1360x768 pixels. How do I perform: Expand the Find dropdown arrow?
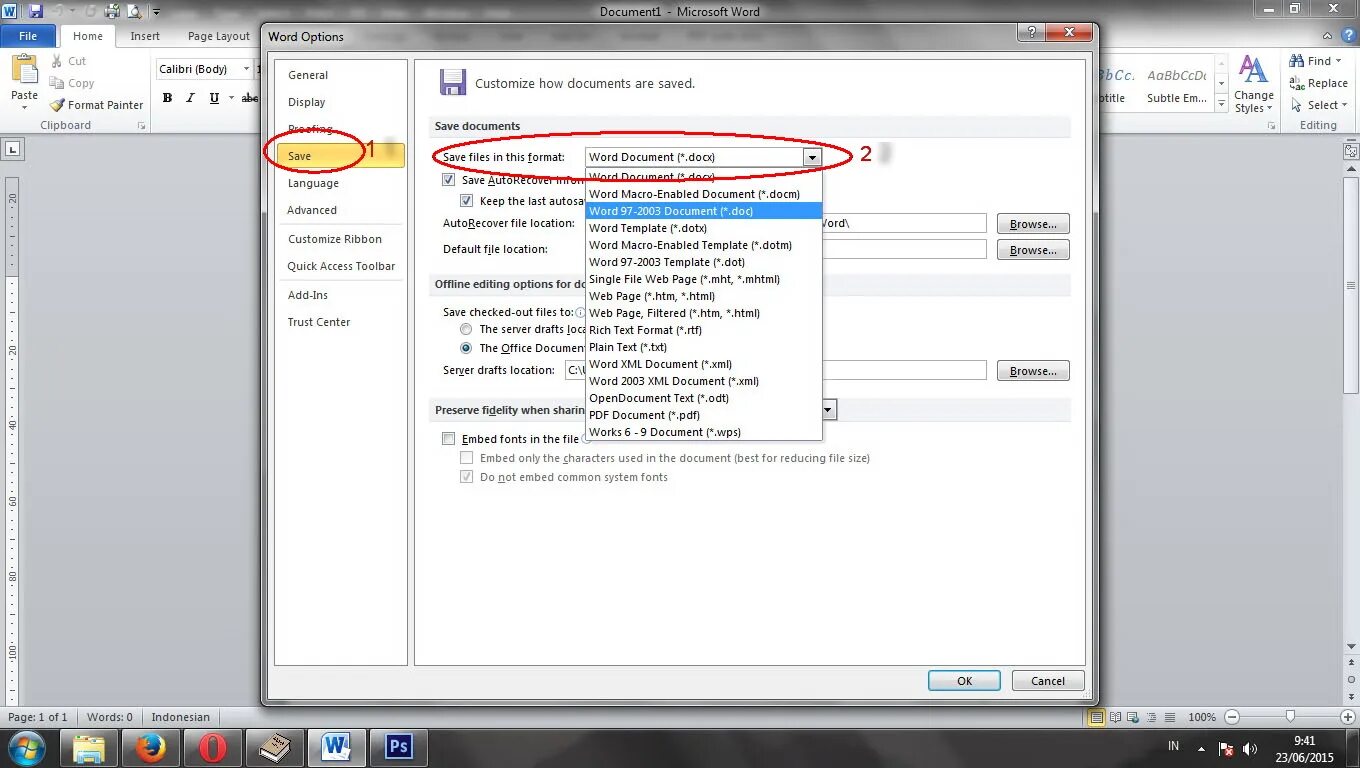[1338, 61]
